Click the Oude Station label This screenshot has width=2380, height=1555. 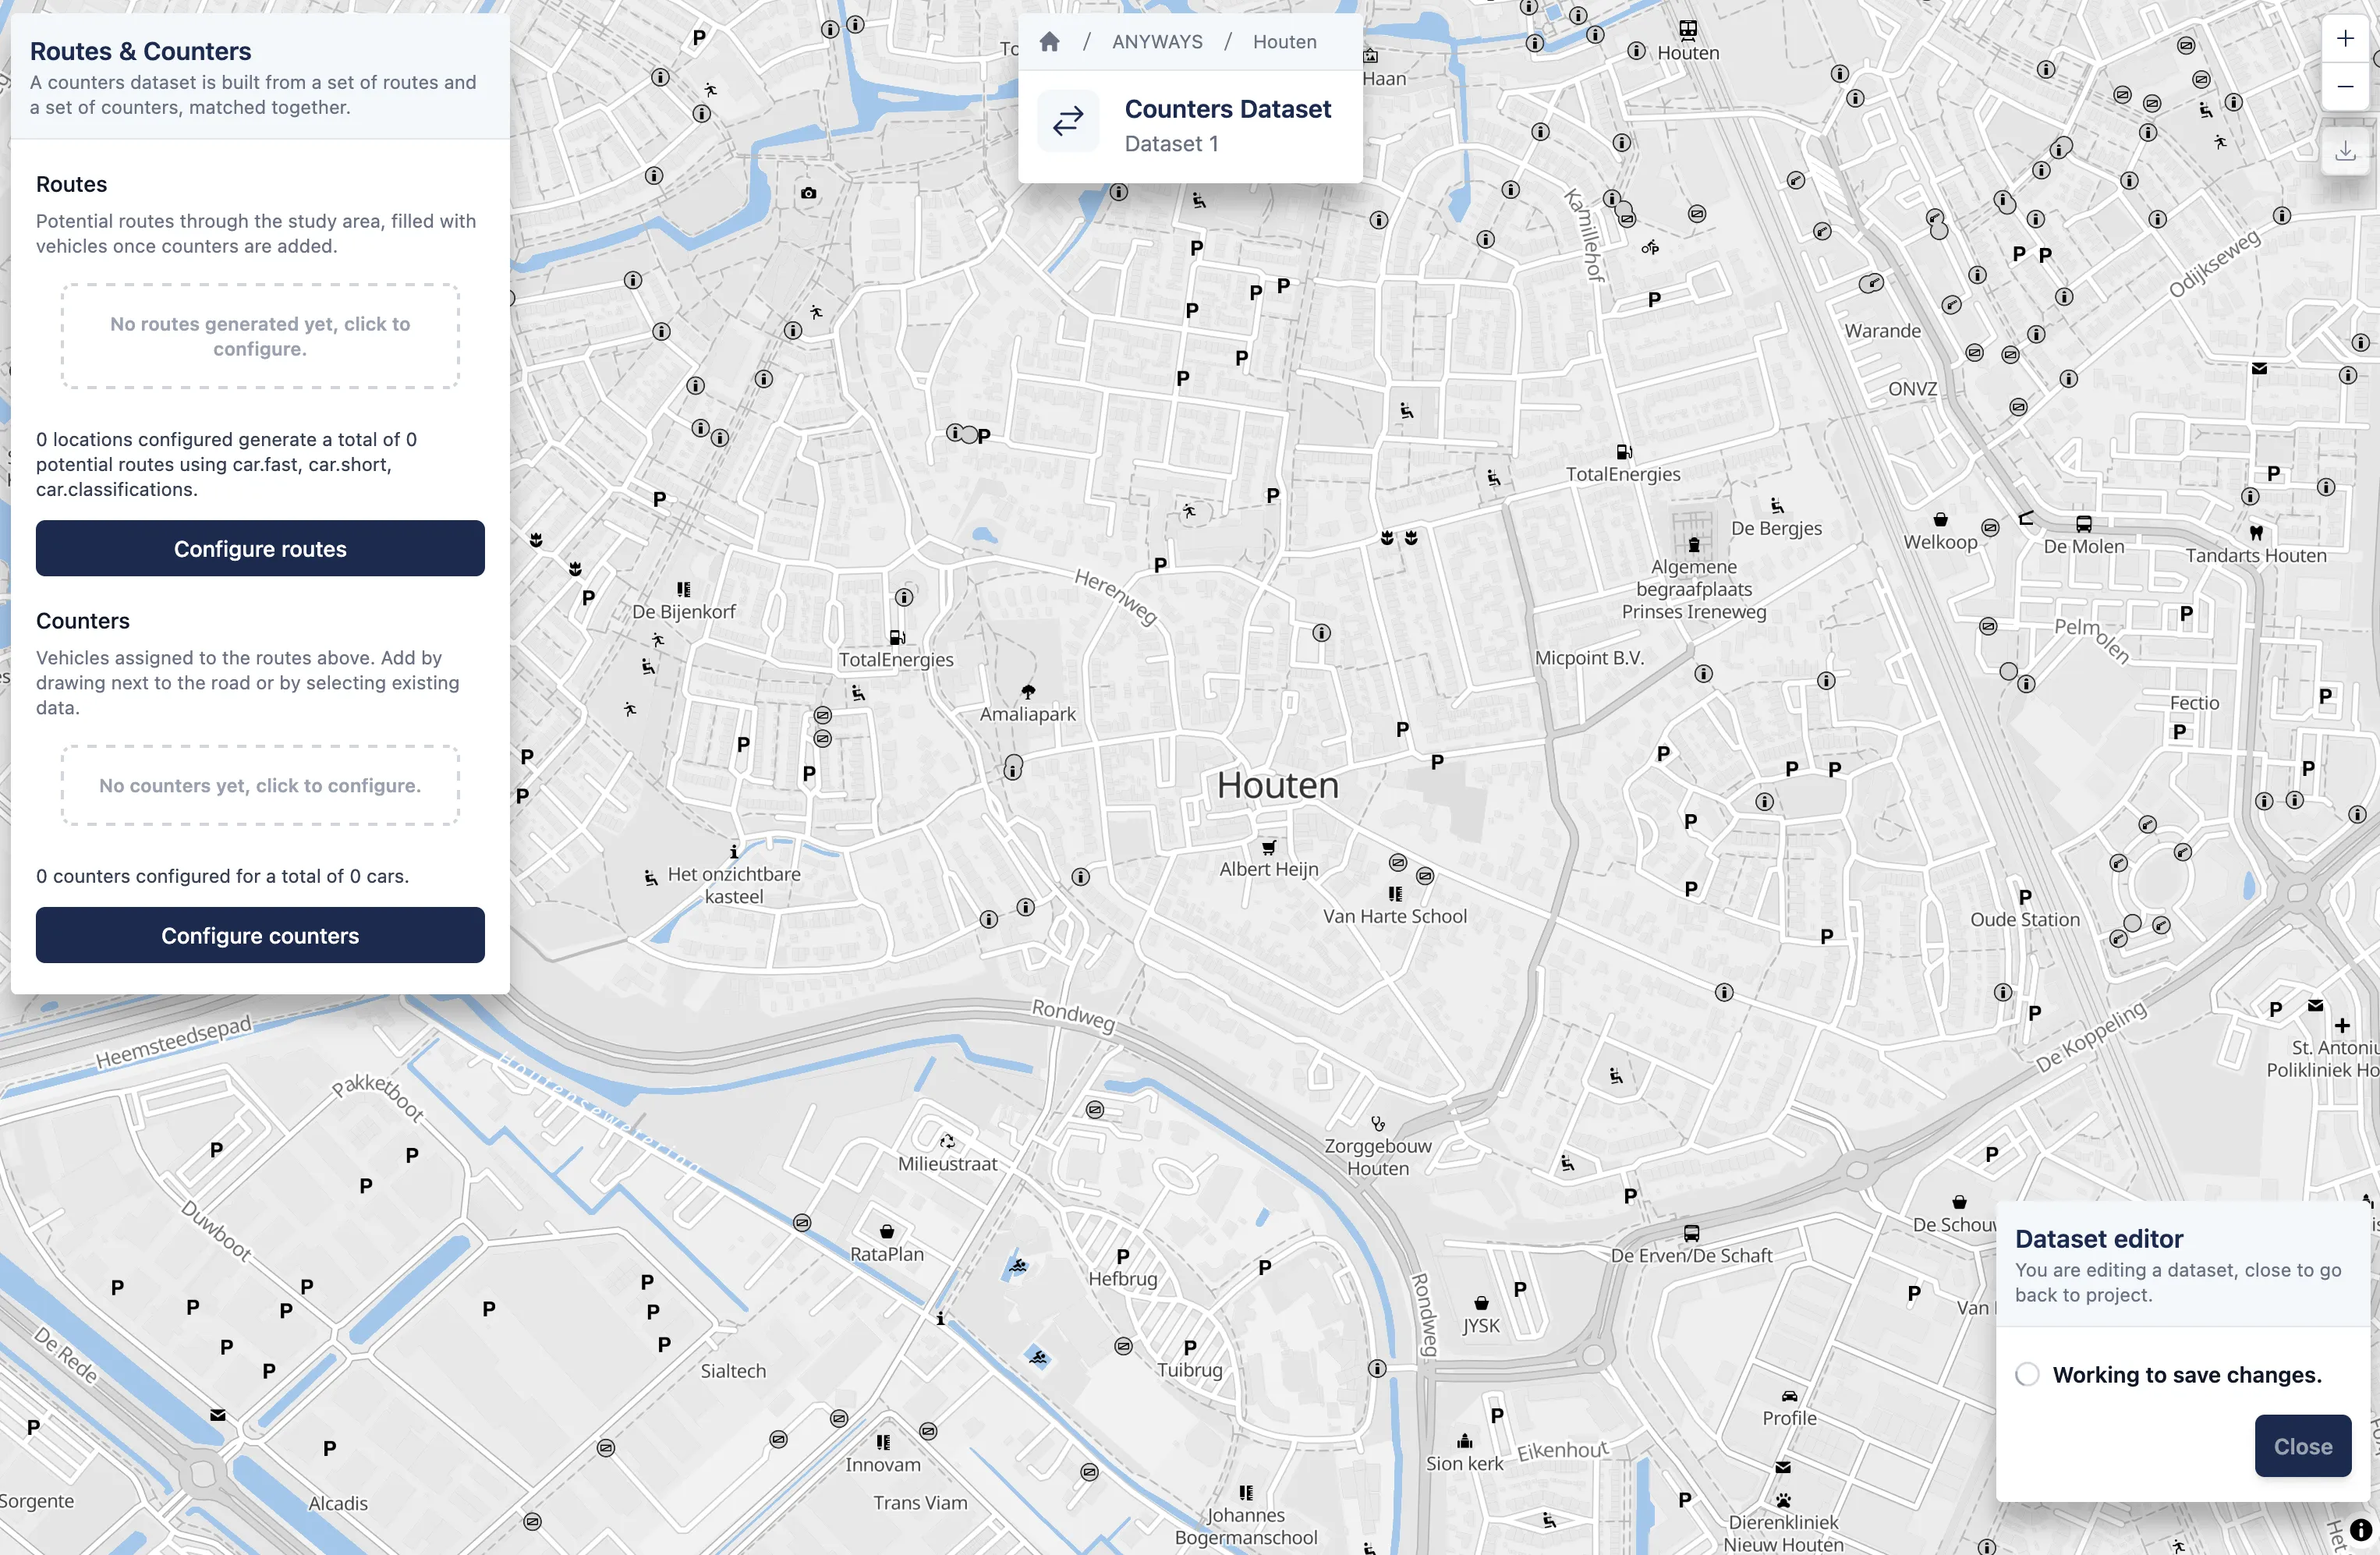point(2024,919)
